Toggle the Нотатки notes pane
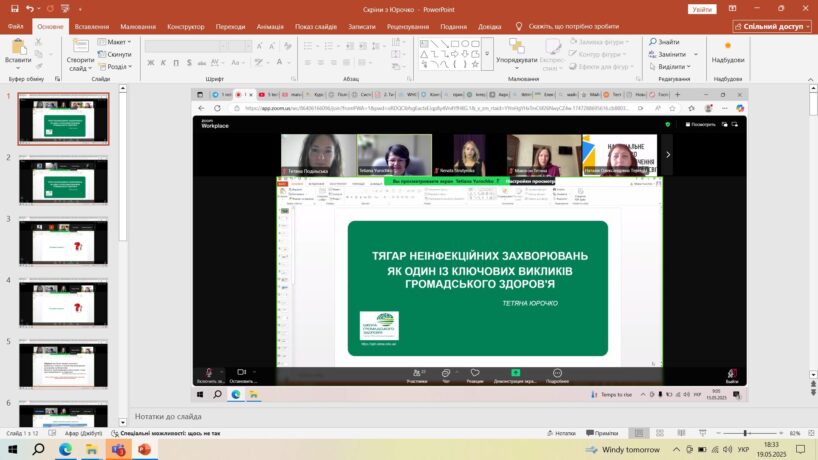 564,433
